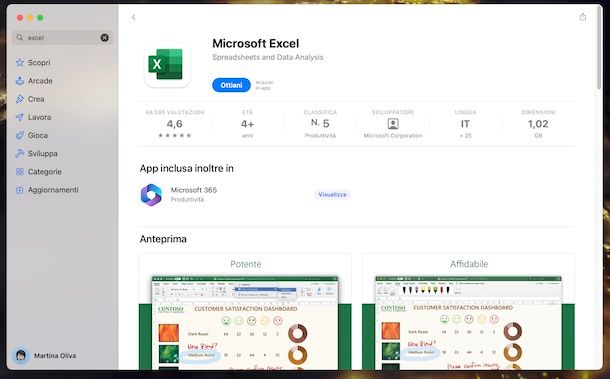The width and height of the screenshot is (610, 379).
Task: Click the vertical scrollbar on the right
Action: point(599,47)
